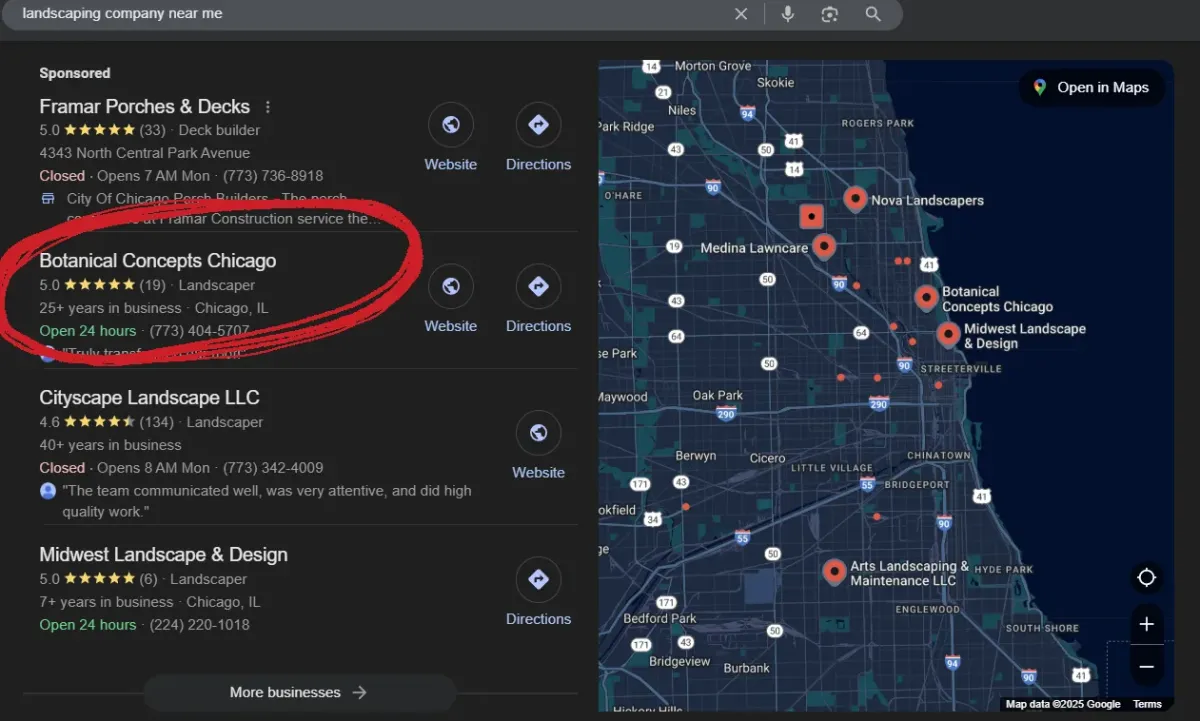Image resolution: width=1200 pixels, height=721 pixels.
Task: Click the magnifying glass search icon
Action: [873, 14]
